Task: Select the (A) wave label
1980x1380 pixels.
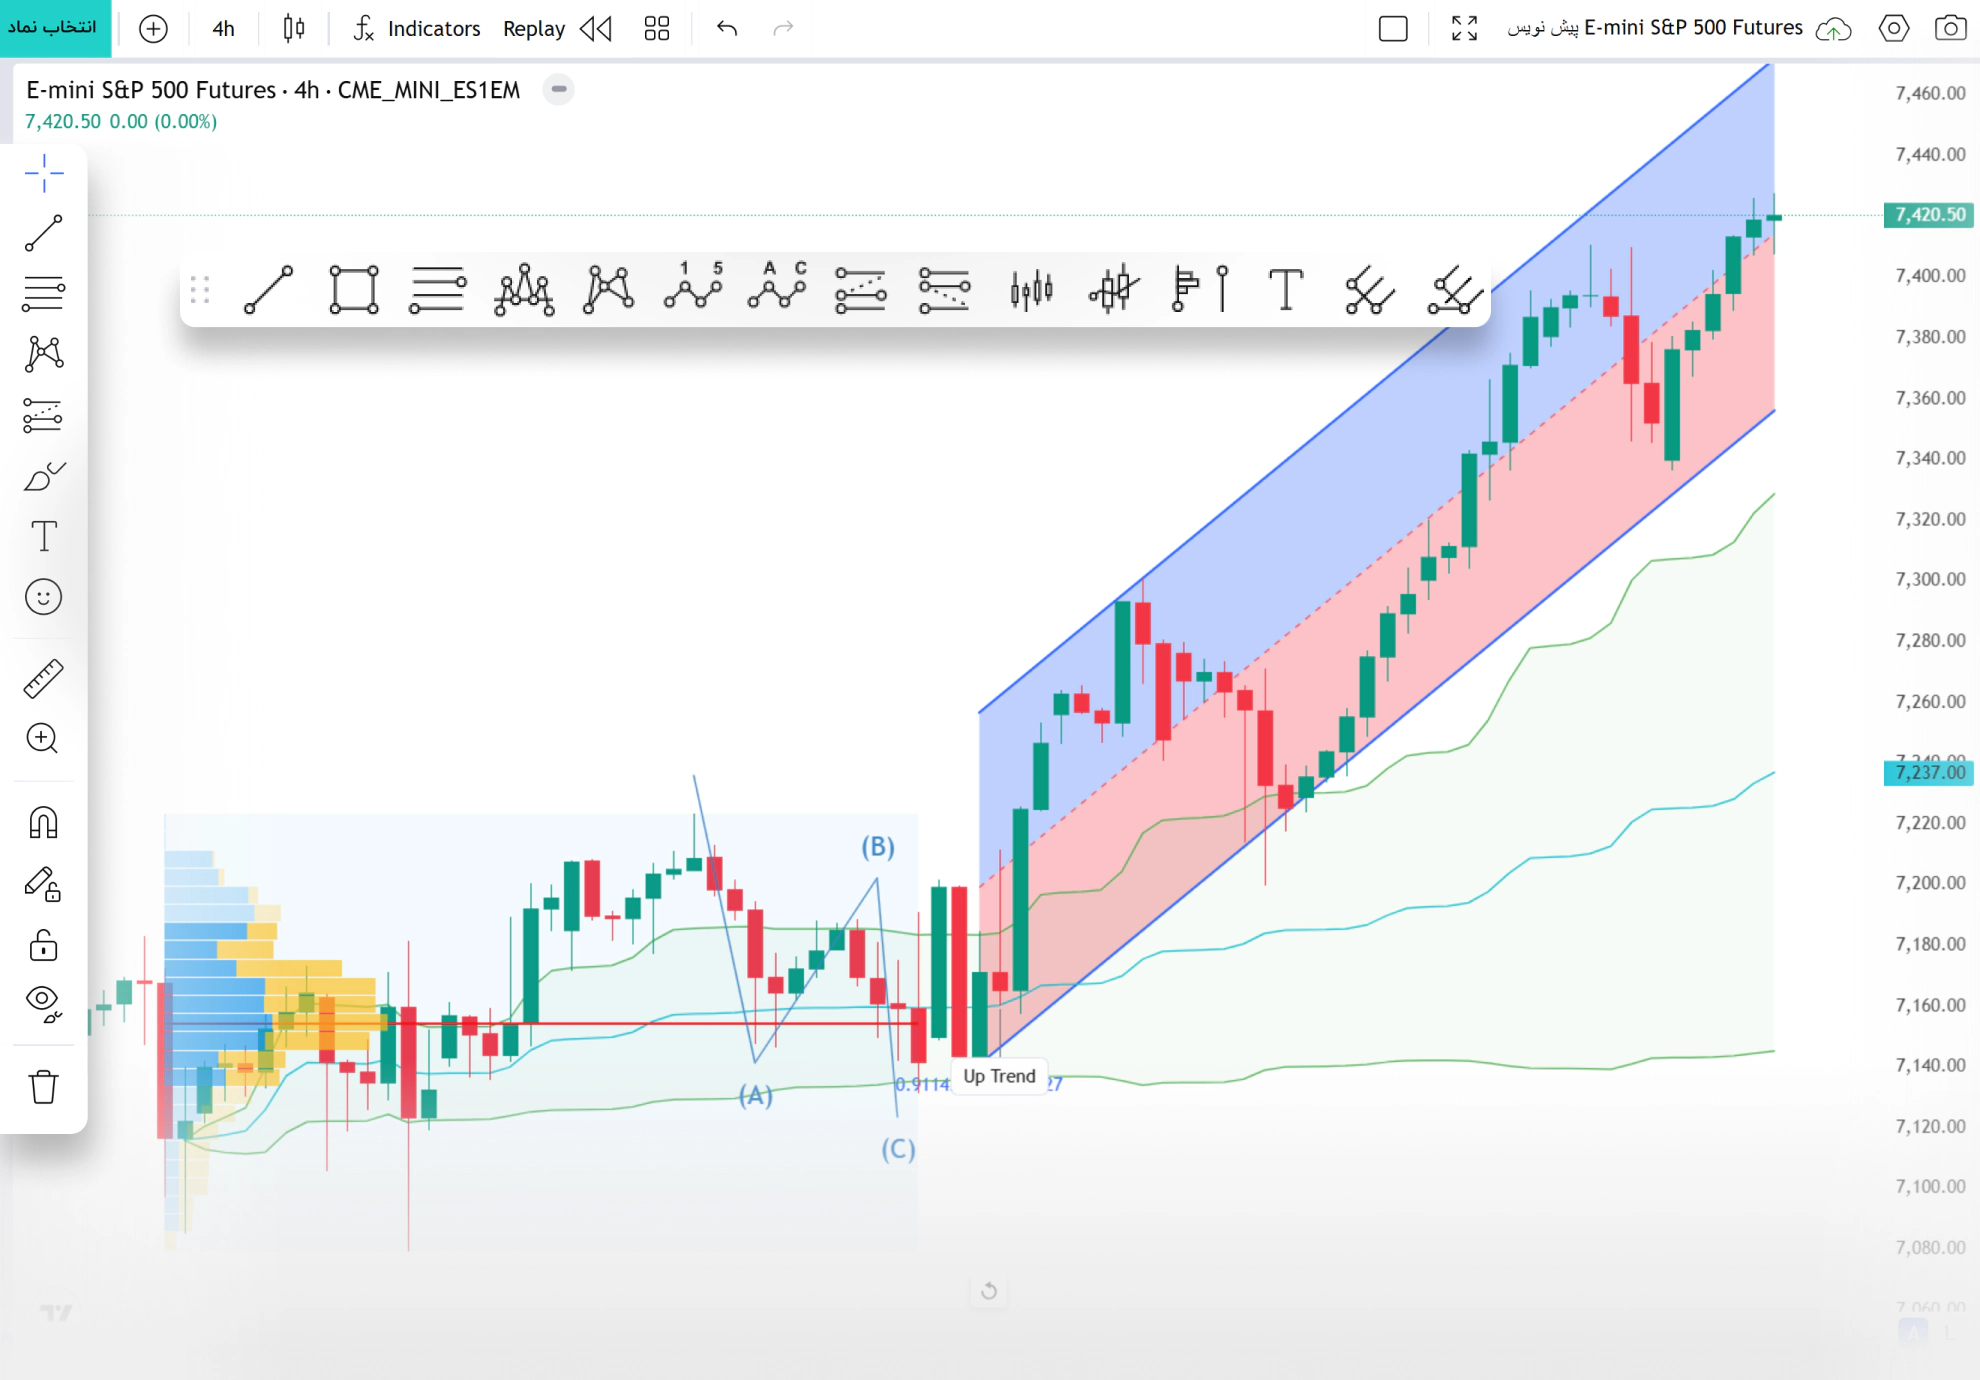Action: click(756, 1096)
